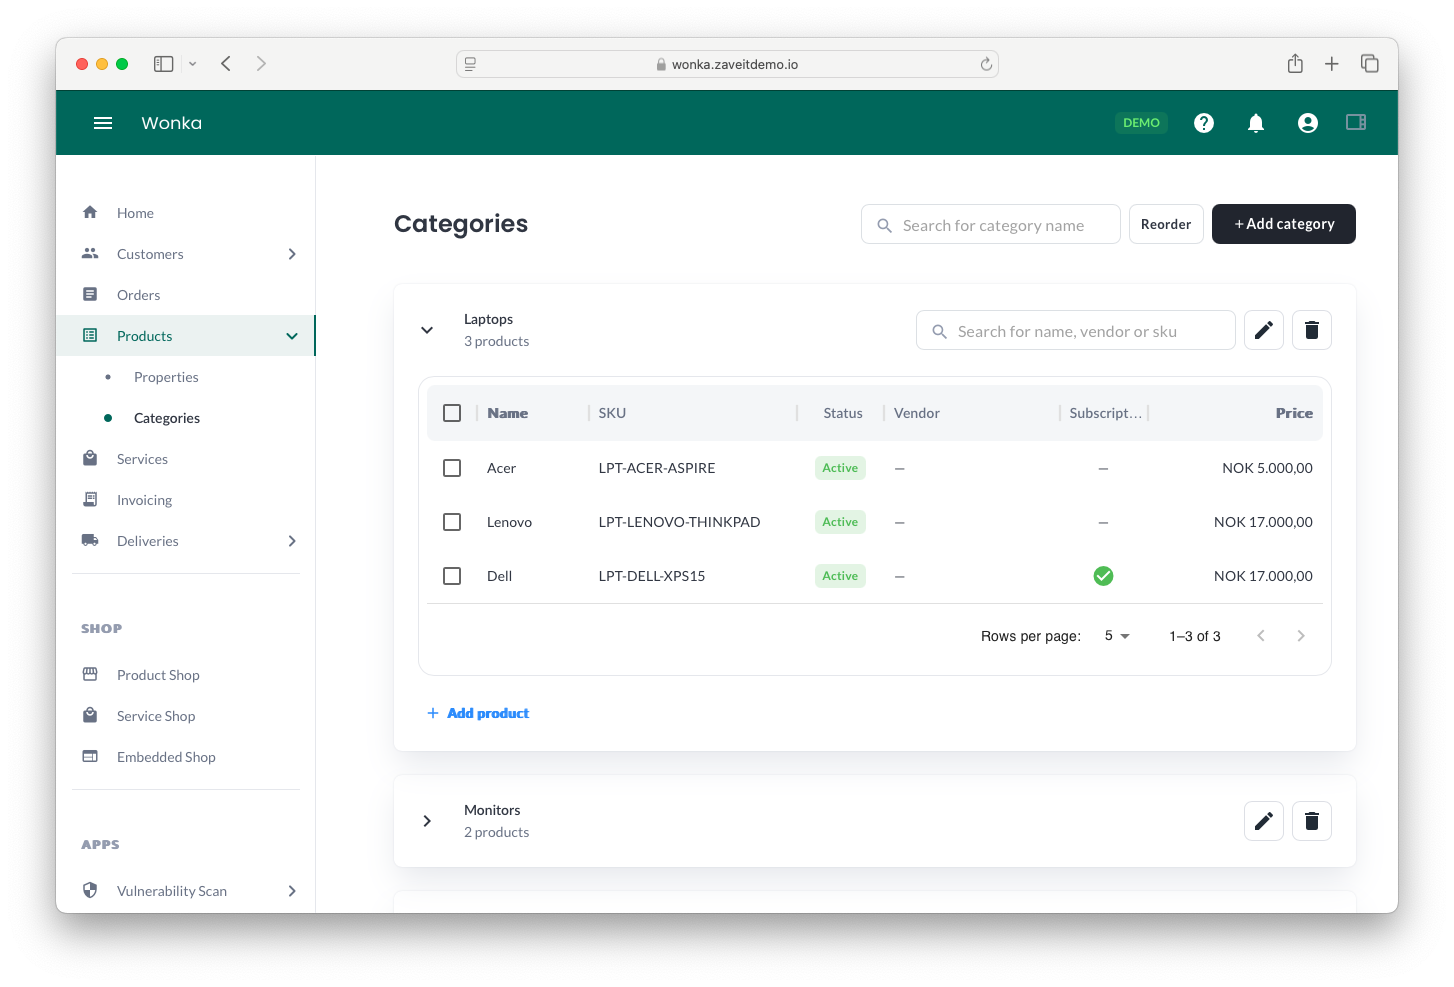Viewport: 1454px width, 987px height.
Task: Click the Embedded Shop window icon
Action: click(x=90, y=756)
